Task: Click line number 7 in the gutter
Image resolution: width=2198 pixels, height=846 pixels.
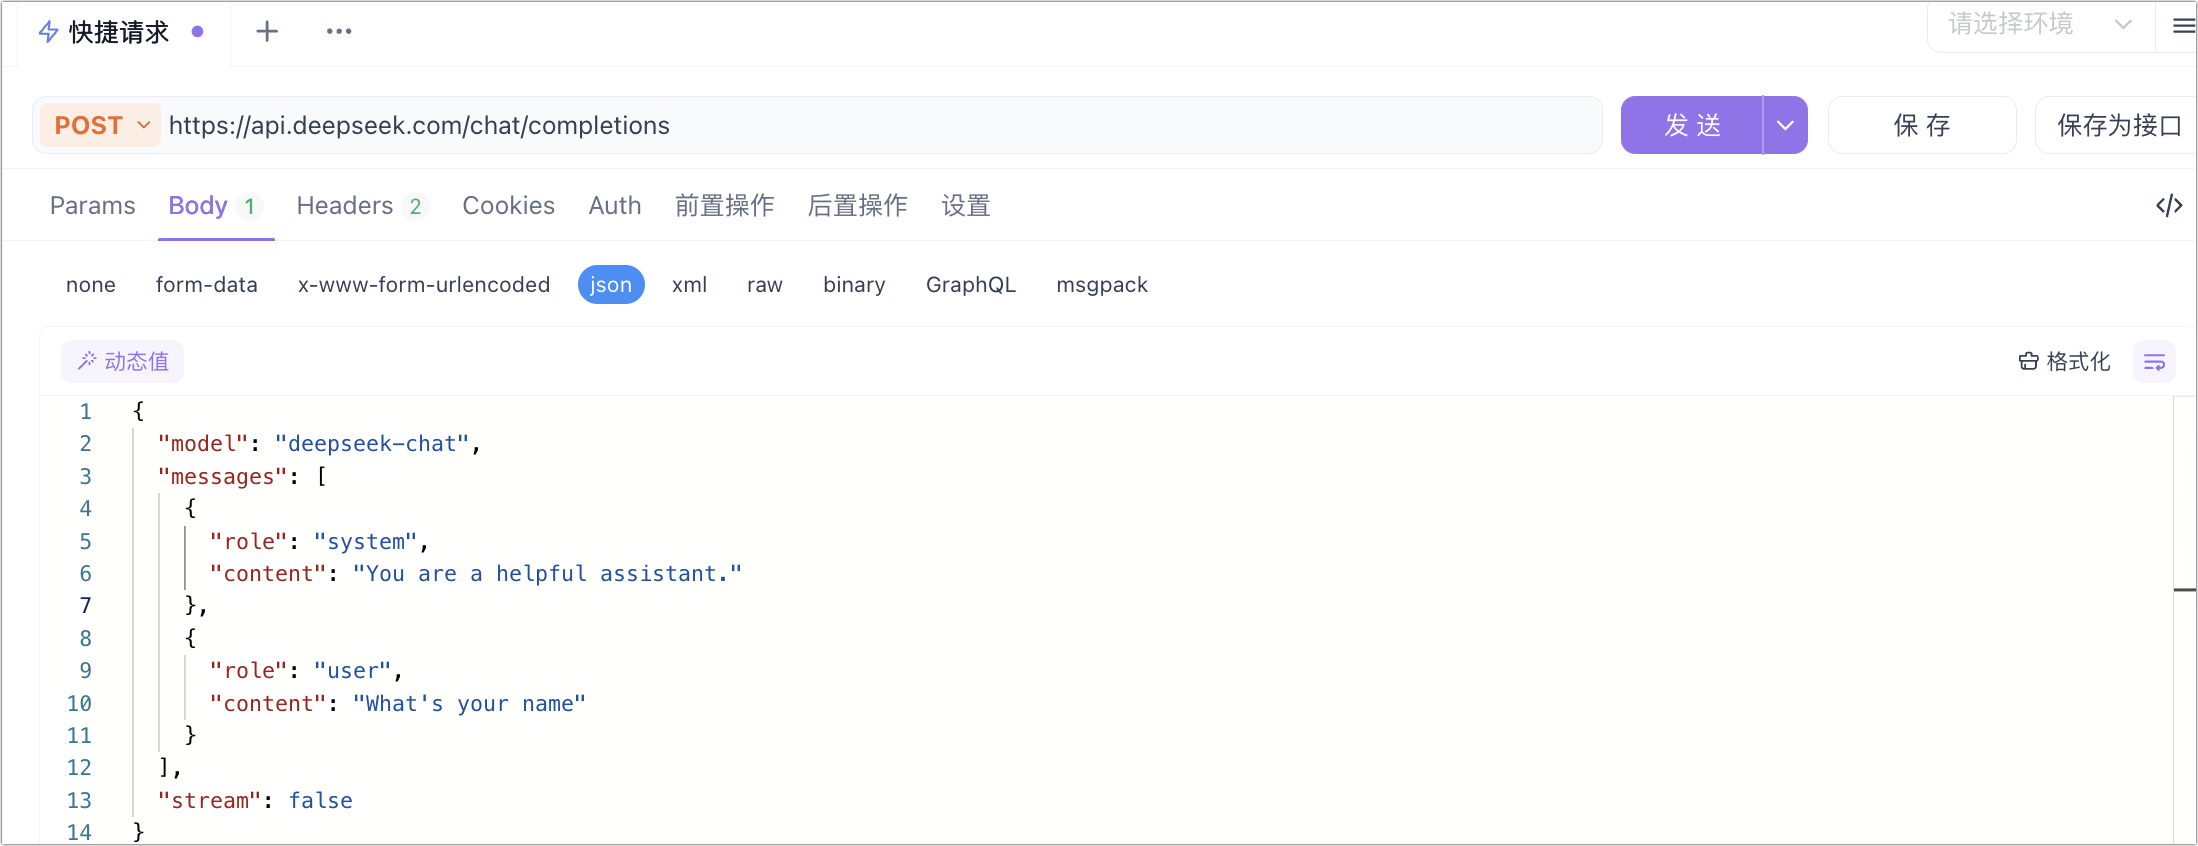Action: pos(86,606)
